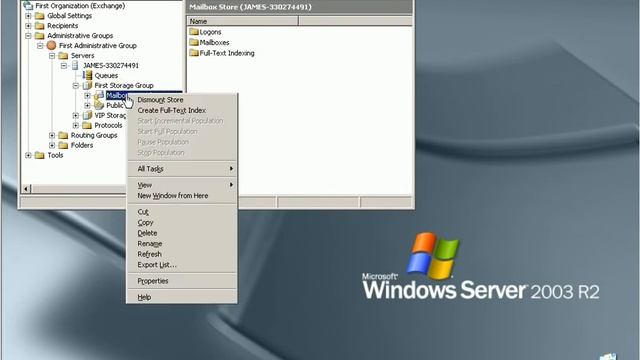Choose Dismount Store from context menu
Screen dimensions: 640x360
[182, 100]
